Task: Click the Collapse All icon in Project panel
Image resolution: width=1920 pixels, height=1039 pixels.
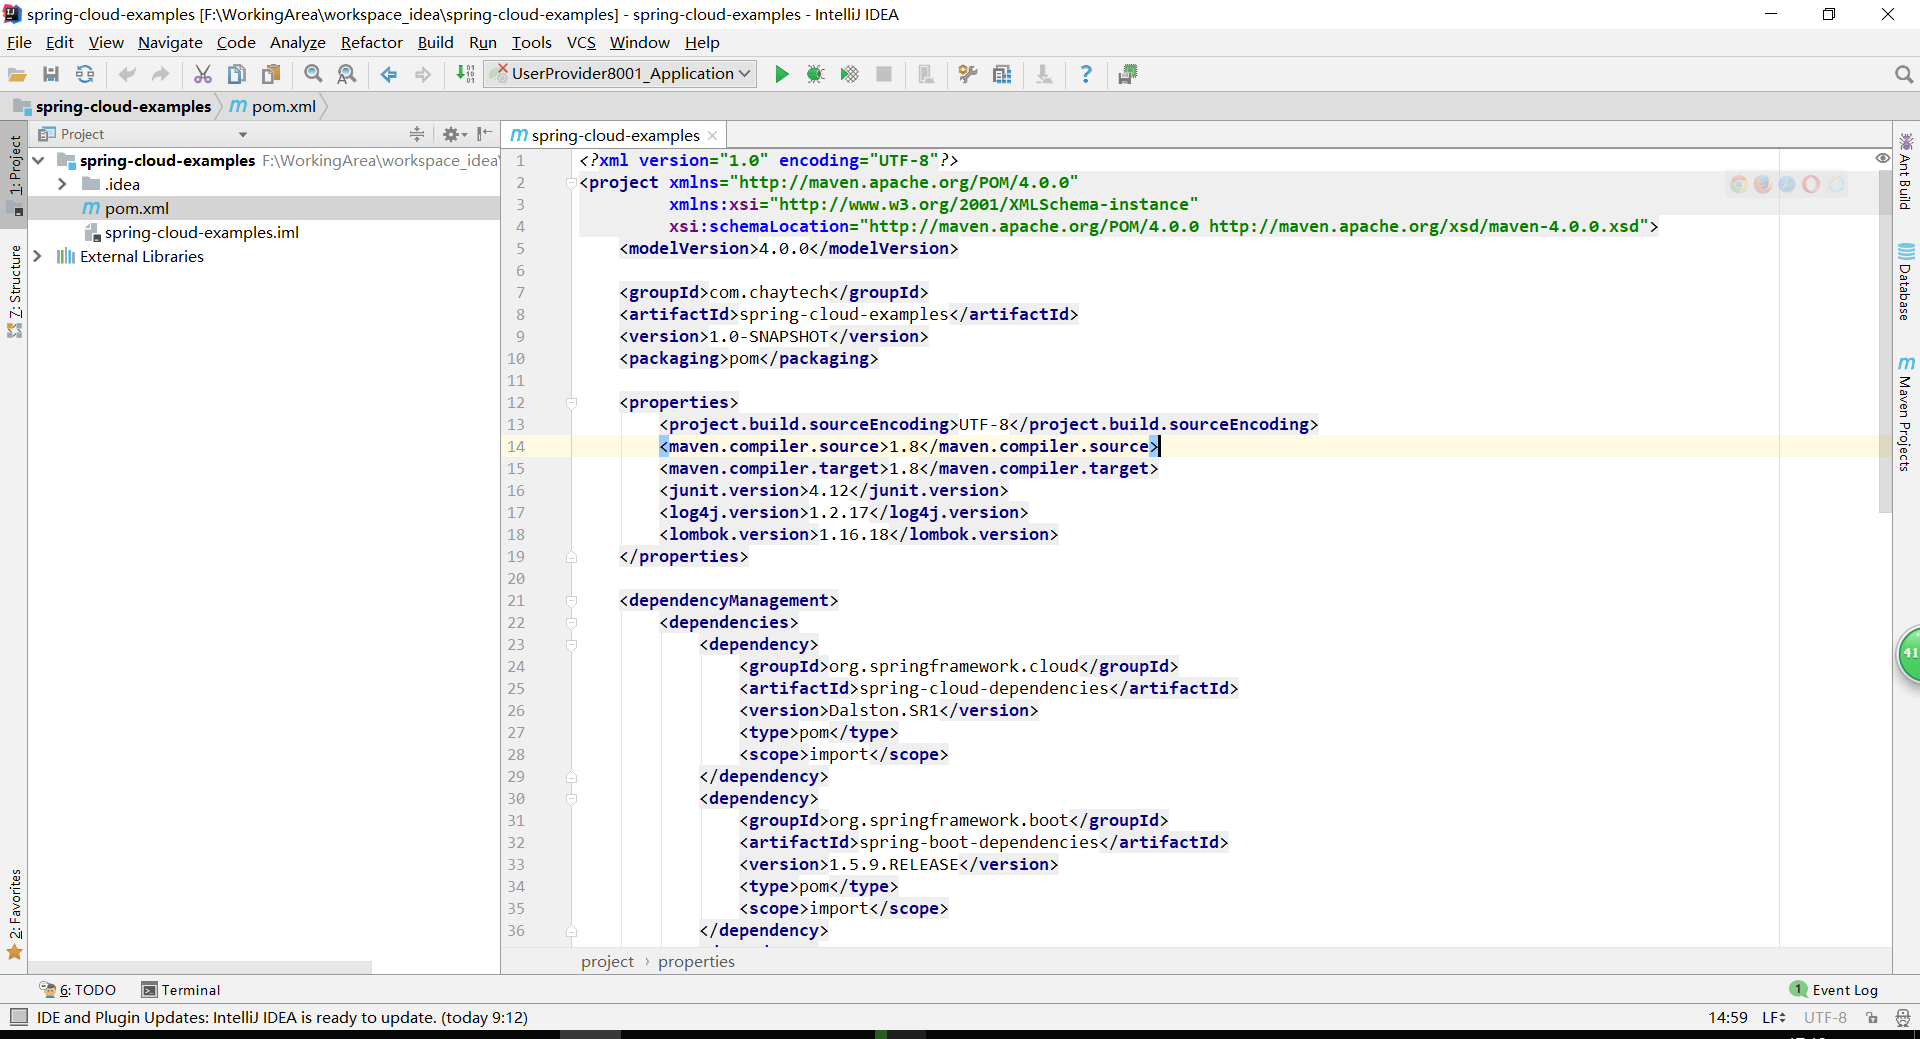Action: (x=417, y=134)
